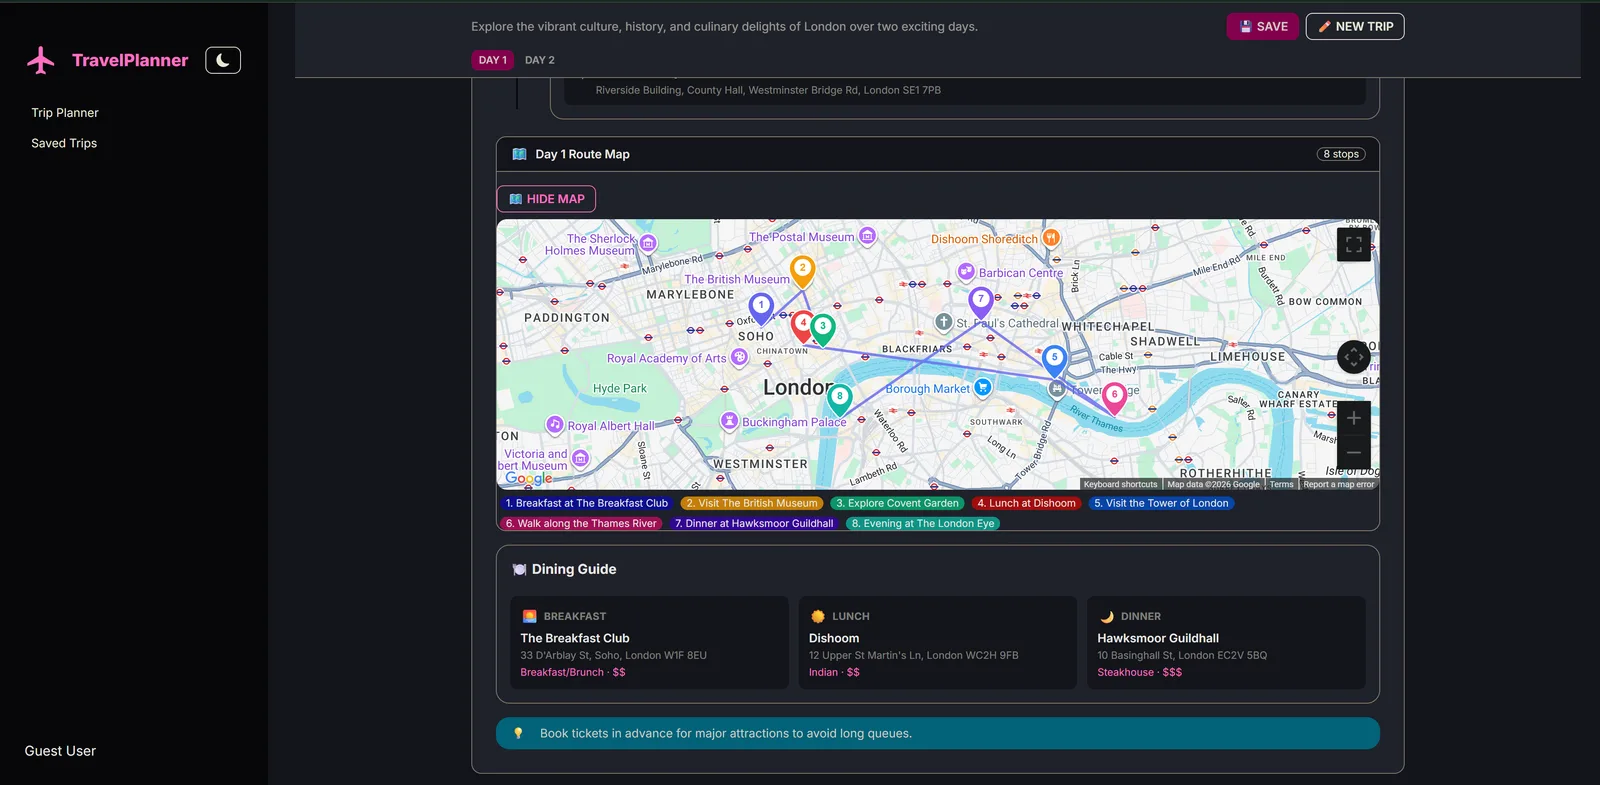Click the 8 stops badge
The width and height of the screenshot is (1600, 785).
pyautogui.click(x=1341, y=154)
